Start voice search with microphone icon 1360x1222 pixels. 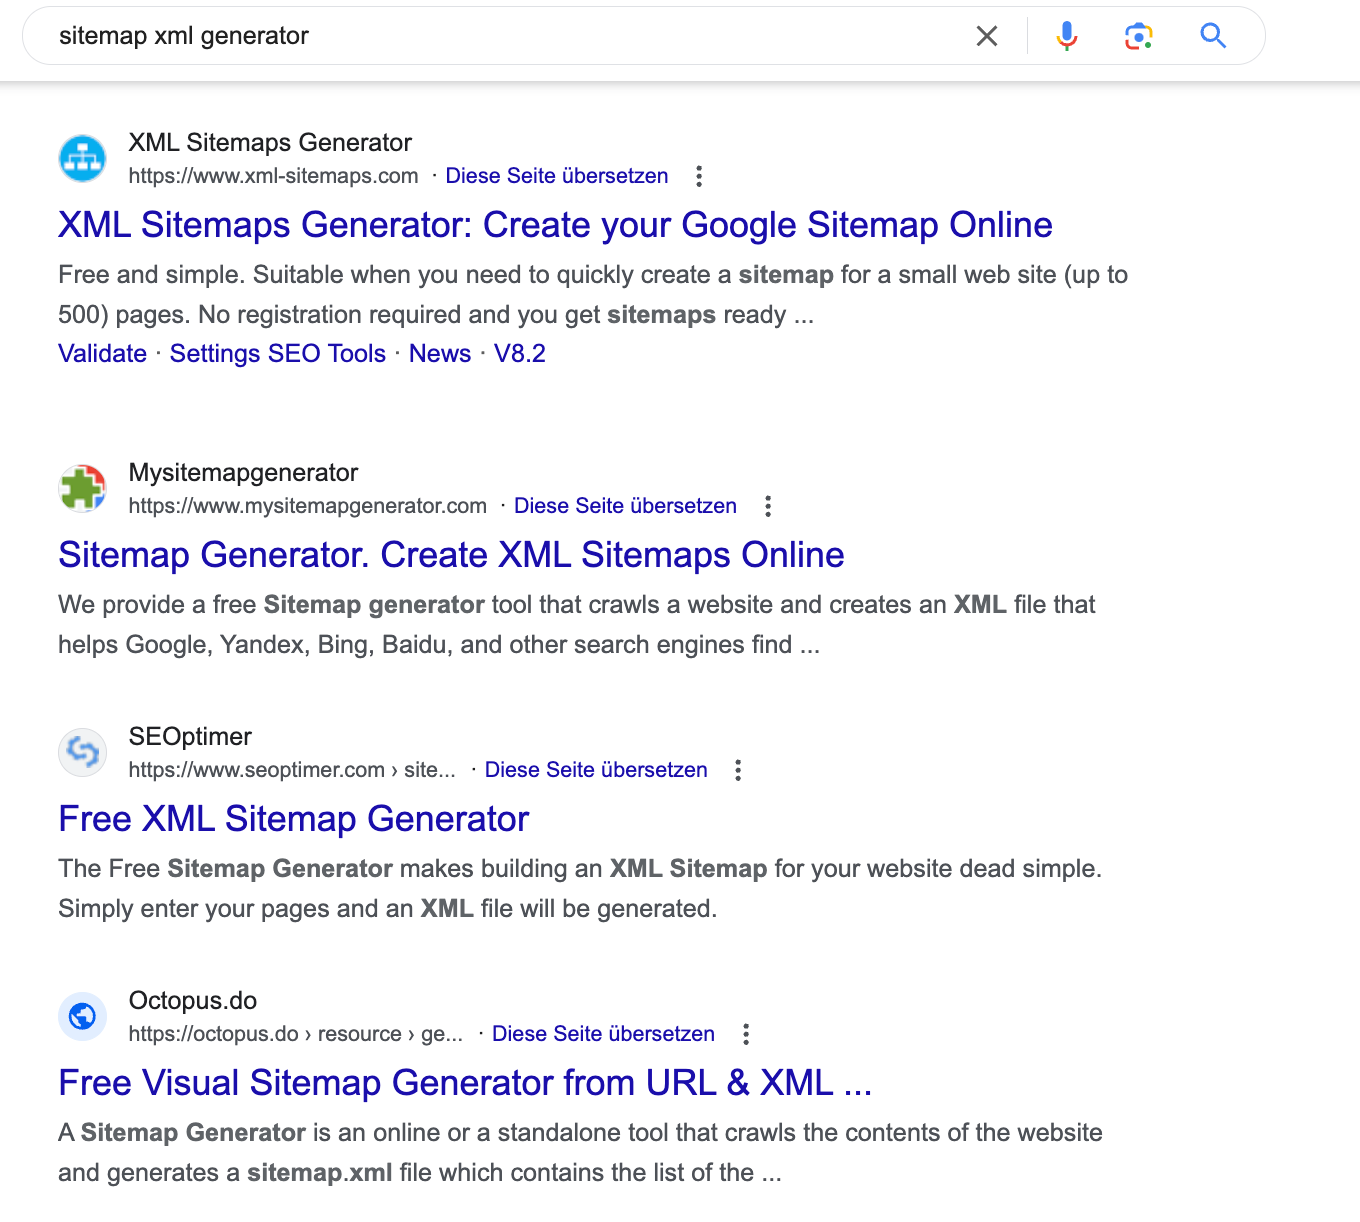click(1067, 36)
